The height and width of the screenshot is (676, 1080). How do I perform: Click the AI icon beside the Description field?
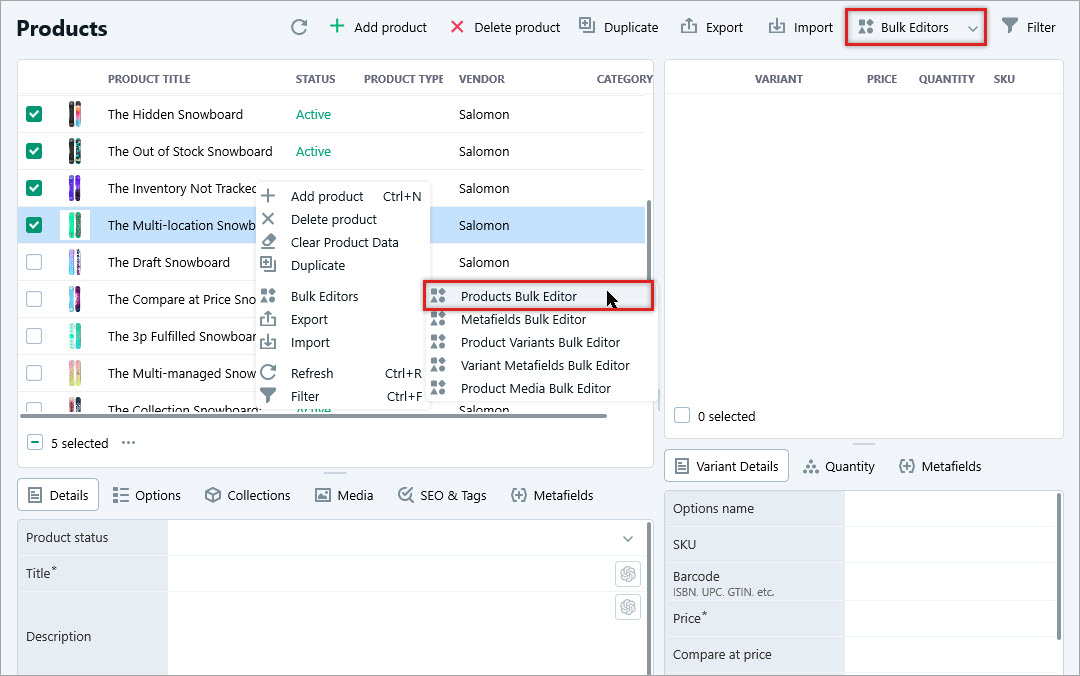627,607
